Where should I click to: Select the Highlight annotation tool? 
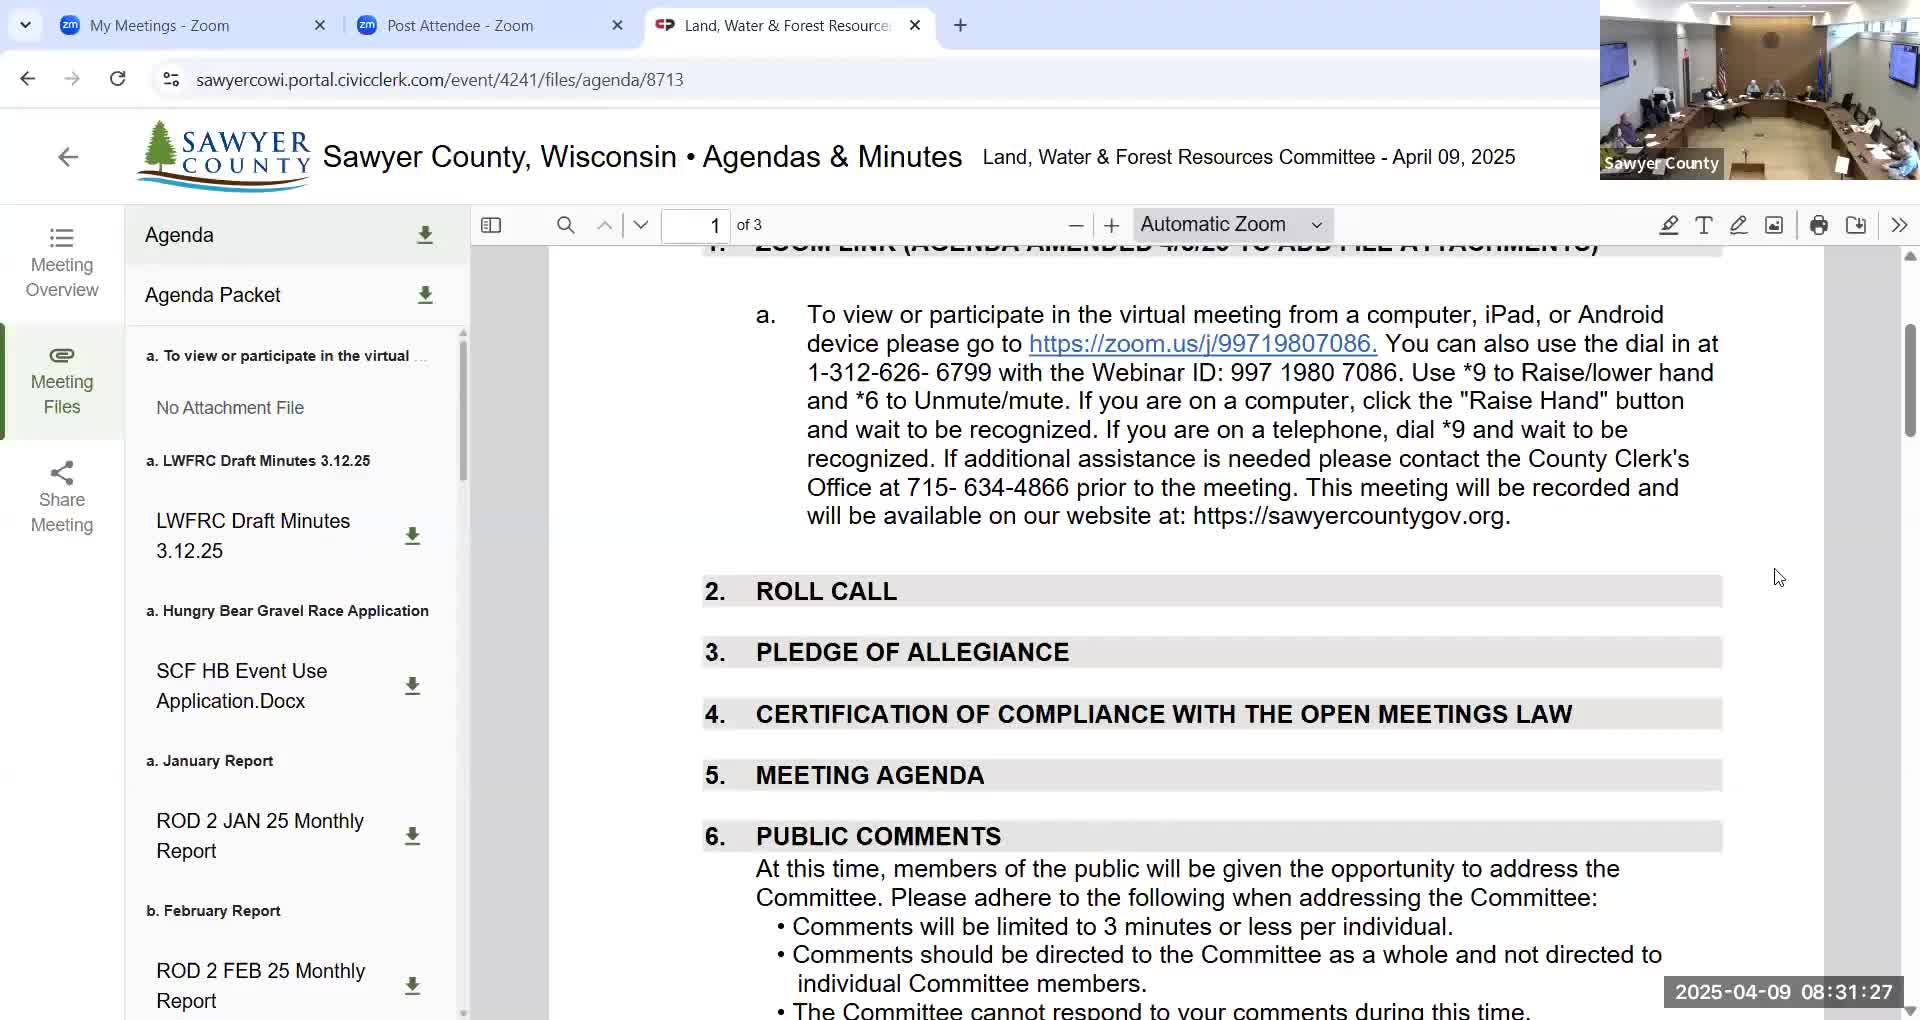pyautogui.click(x=1669, y=225)
